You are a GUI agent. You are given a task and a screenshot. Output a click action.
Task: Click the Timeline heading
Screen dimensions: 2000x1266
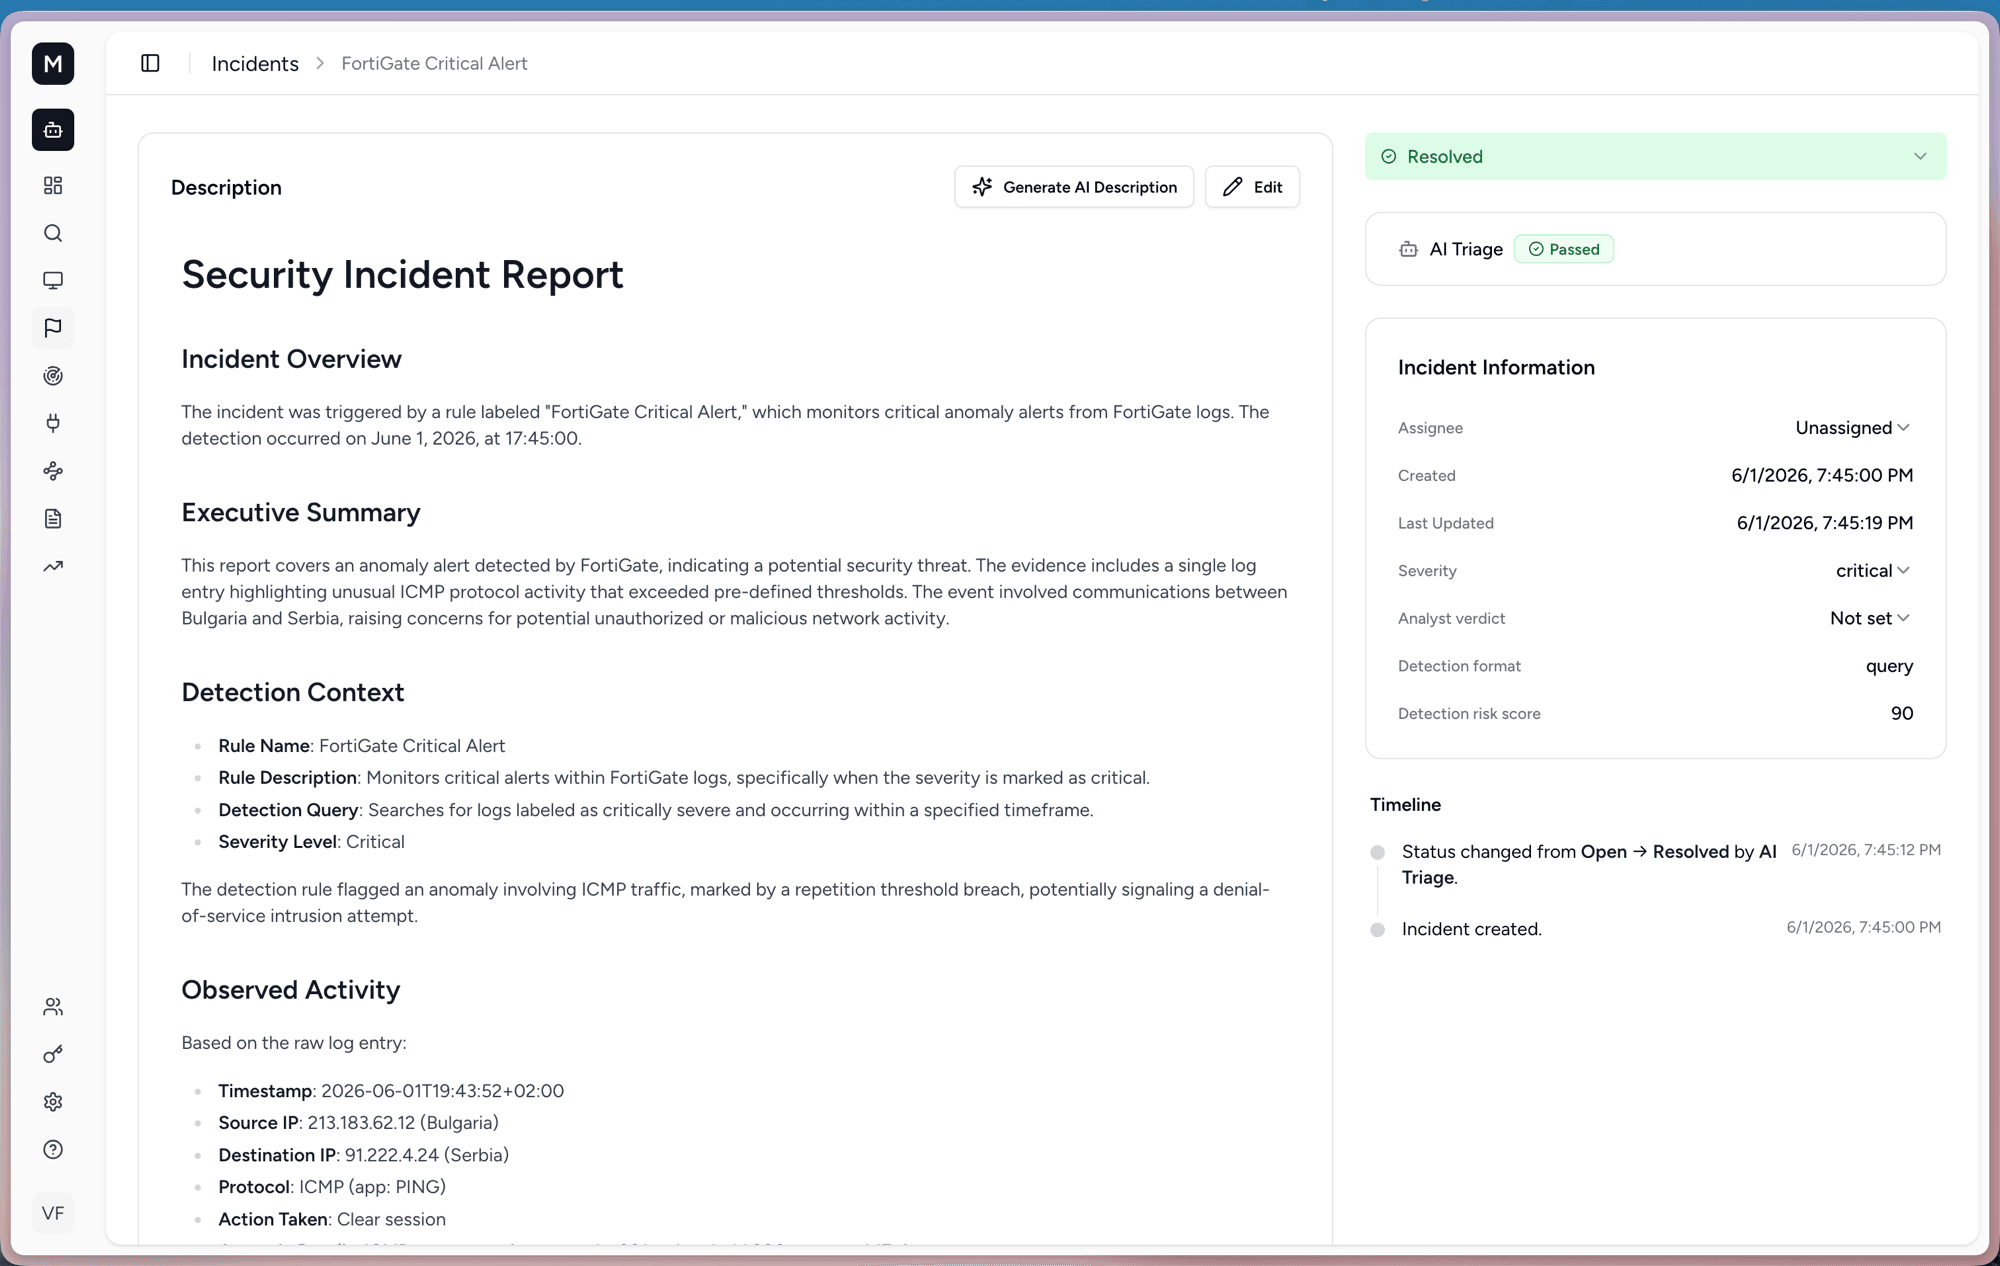click(x=1405, y=805)
